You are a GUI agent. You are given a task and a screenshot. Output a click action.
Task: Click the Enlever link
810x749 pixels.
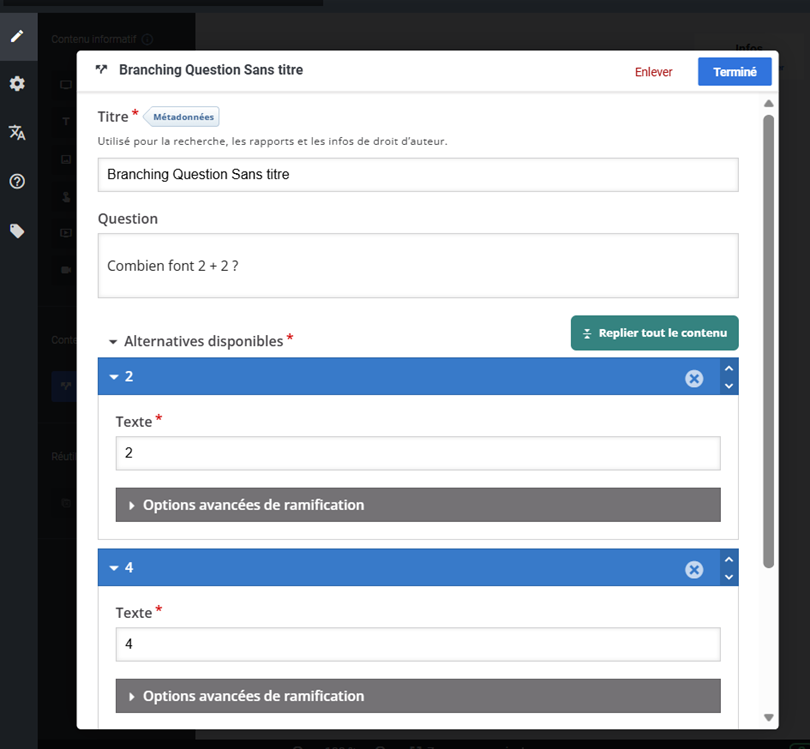[653, 72]
